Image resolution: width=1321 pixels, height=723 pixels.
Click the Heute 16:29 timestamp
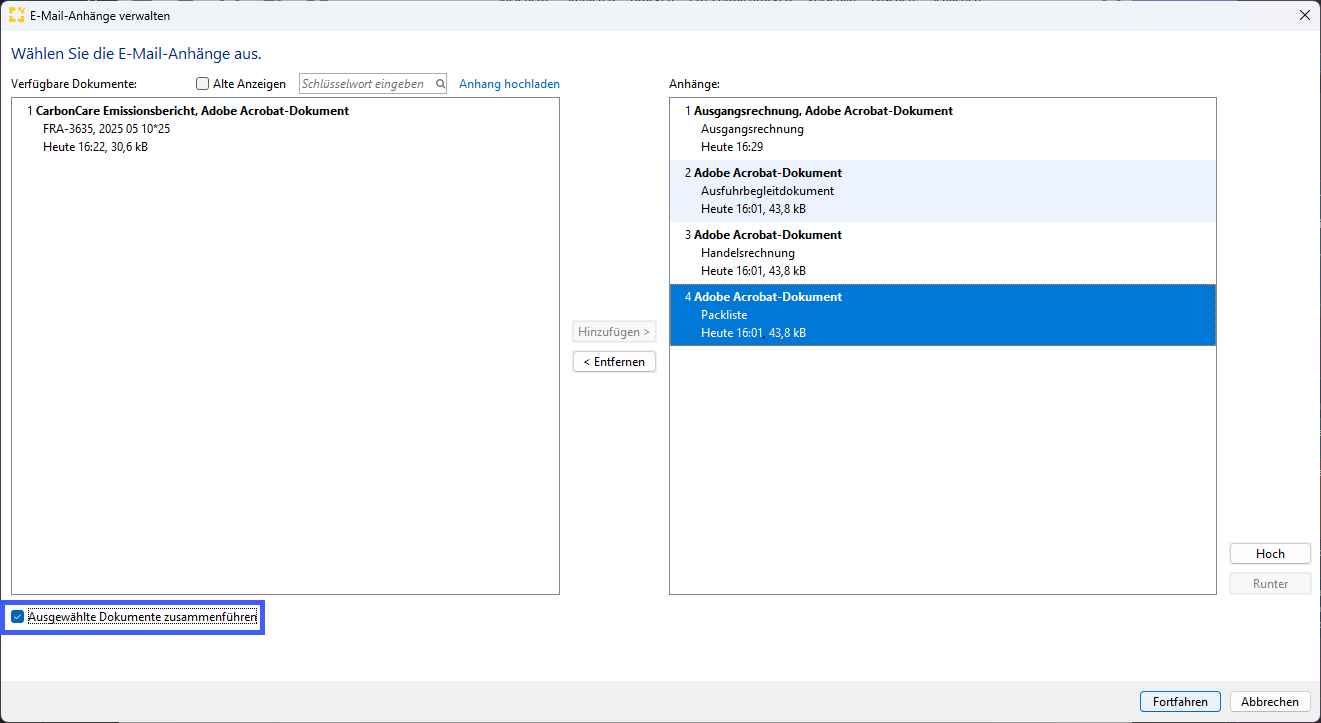[732, 147]
